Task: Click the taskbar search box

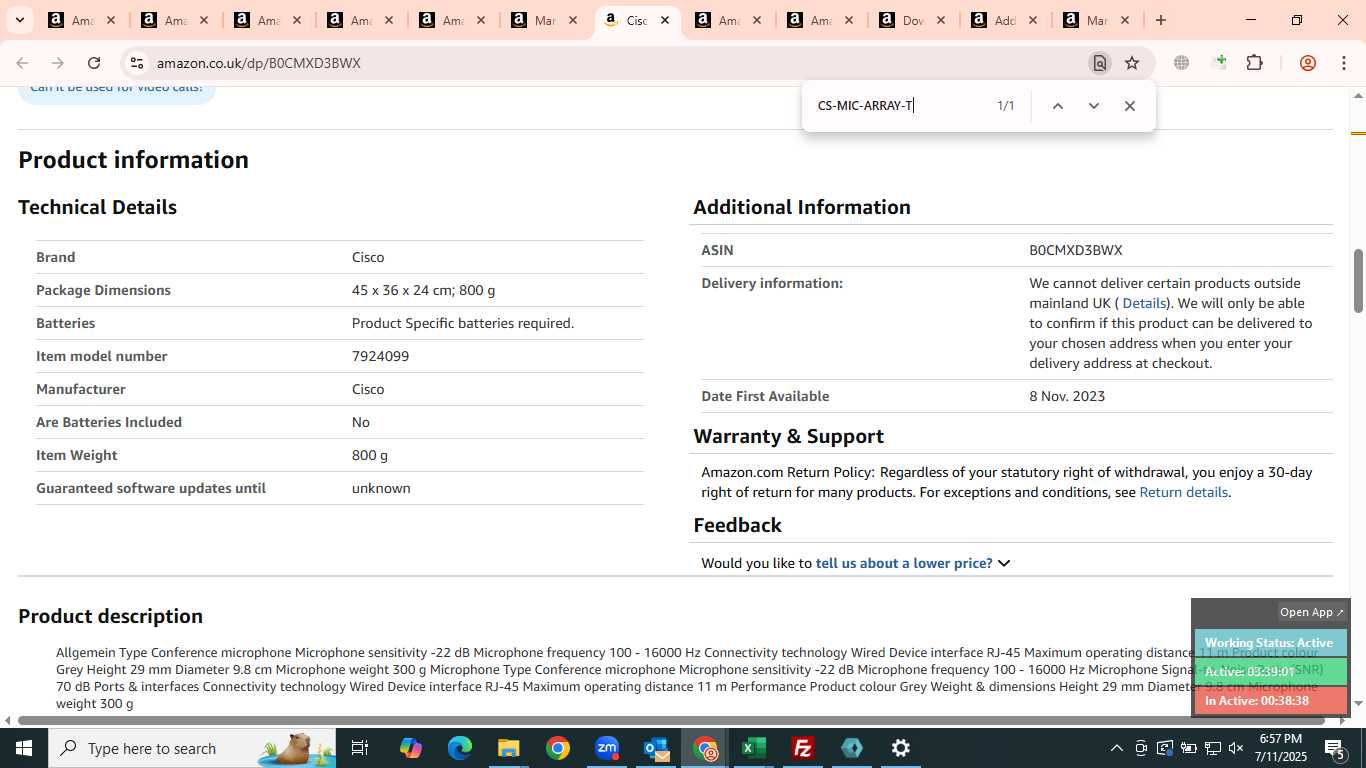Action: tap(192, 748)
